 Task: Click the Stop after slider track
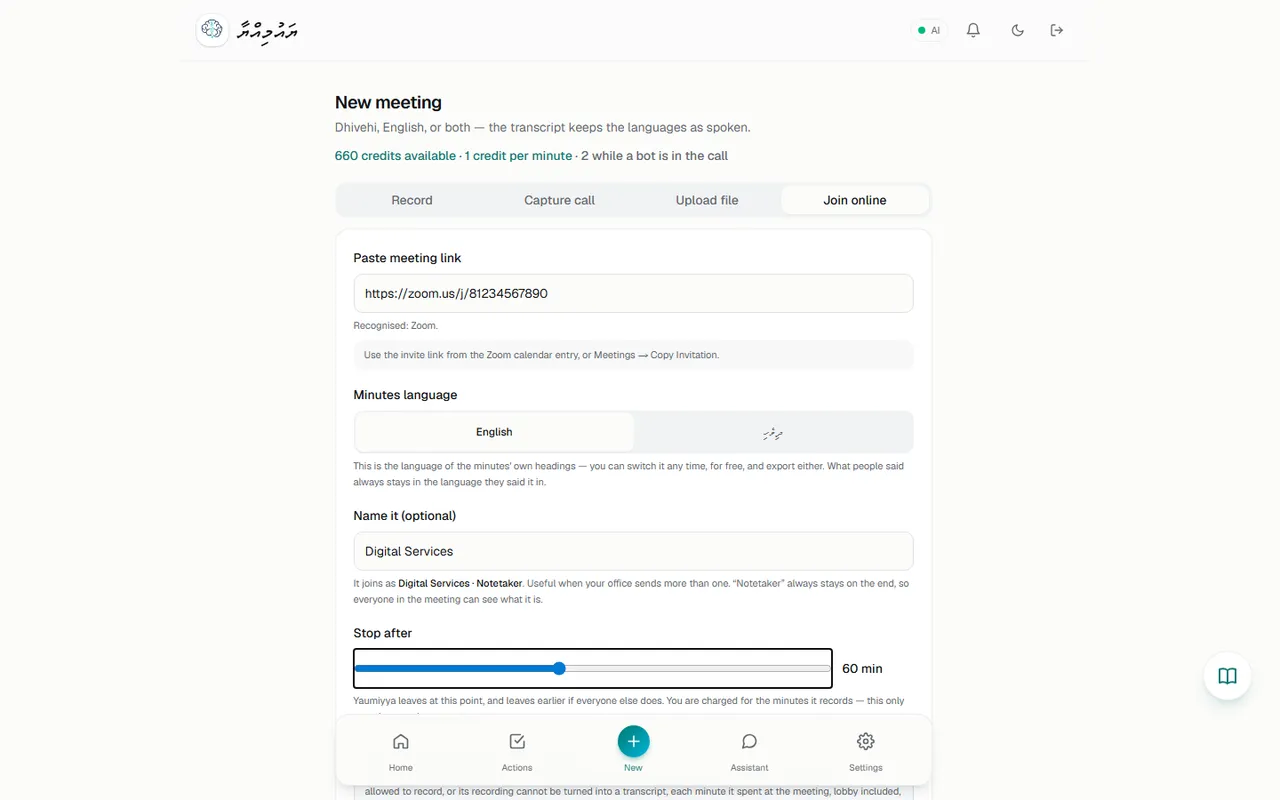tap(593, 668)
